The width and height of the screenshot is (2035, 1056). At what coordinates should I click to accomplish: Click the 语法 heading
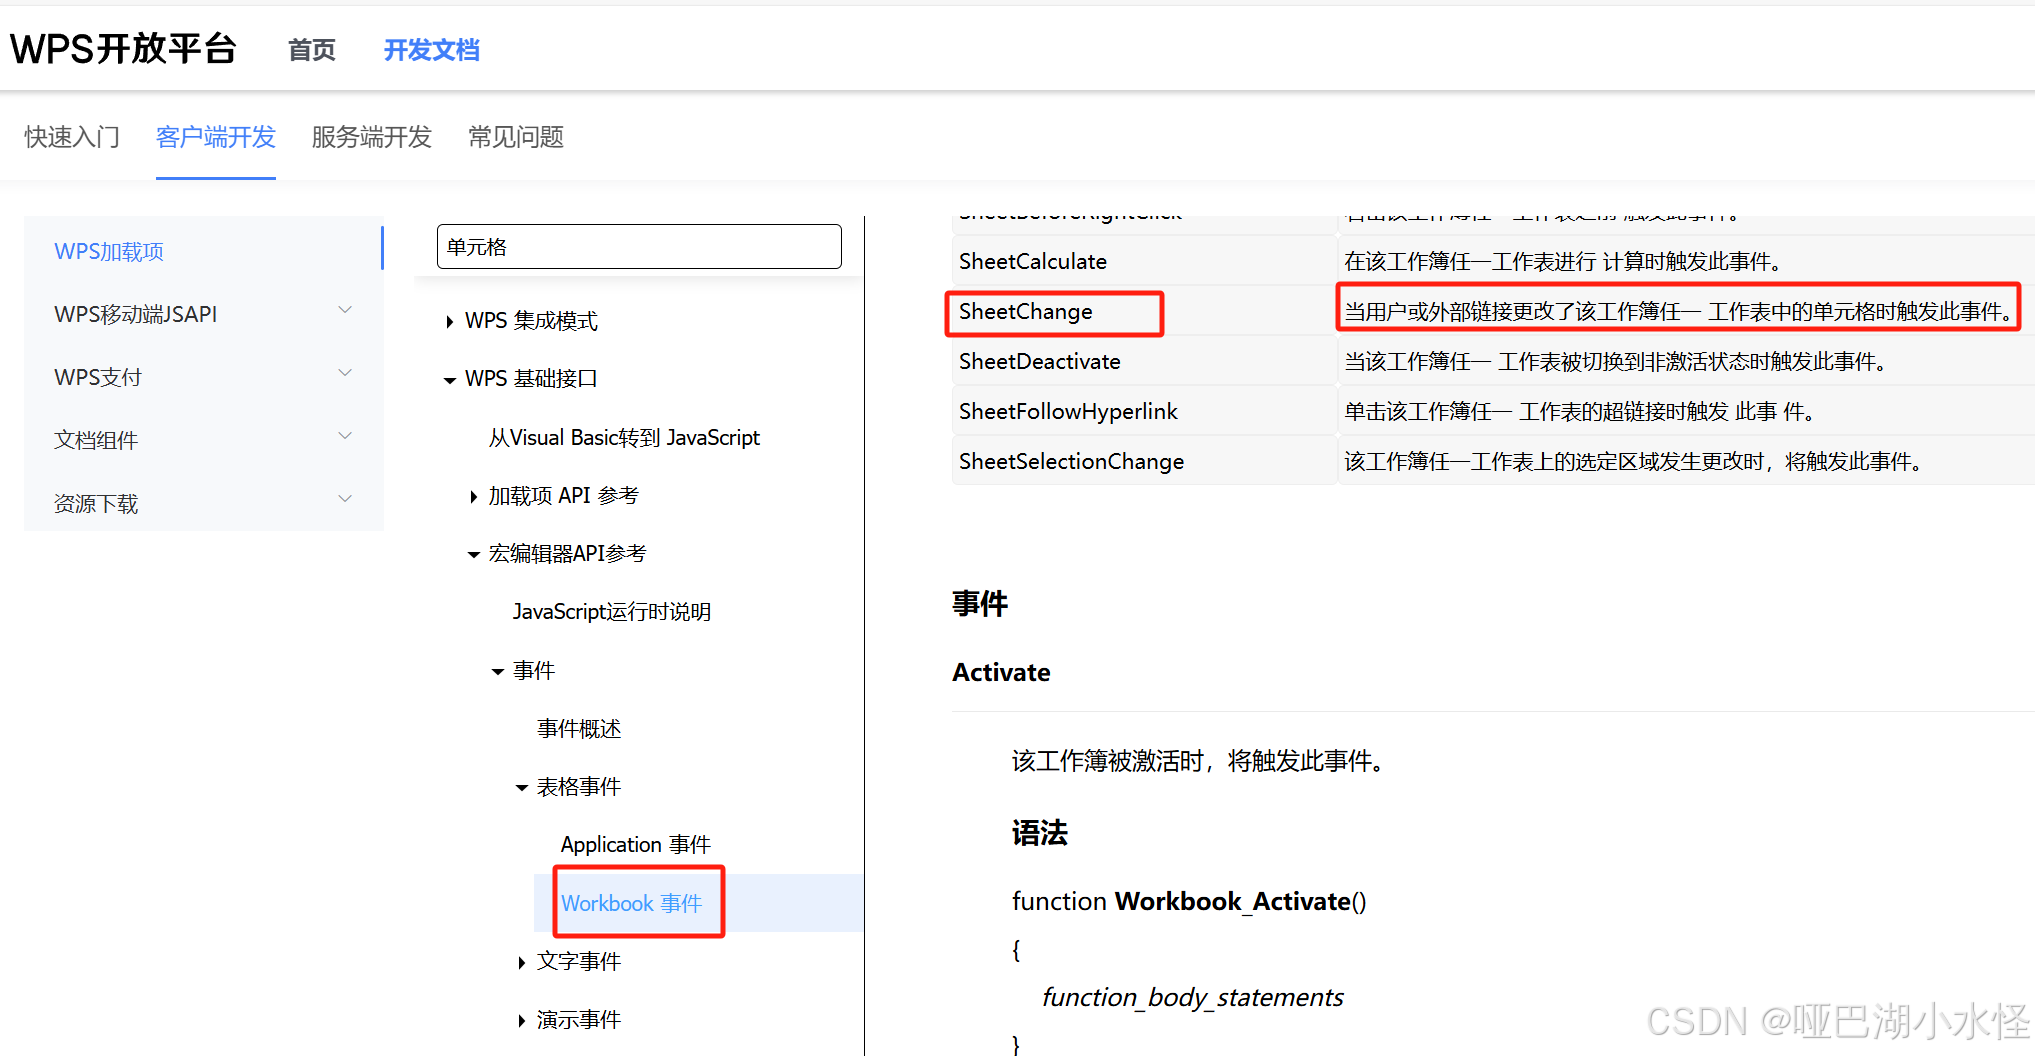[x=1040, y=832]
